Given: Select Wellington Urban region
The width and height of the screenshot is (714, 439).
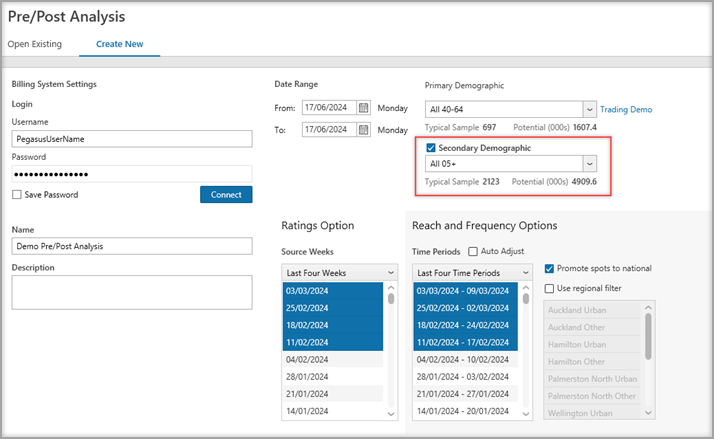Looking at the screenshot, I should tap(592, 413).
